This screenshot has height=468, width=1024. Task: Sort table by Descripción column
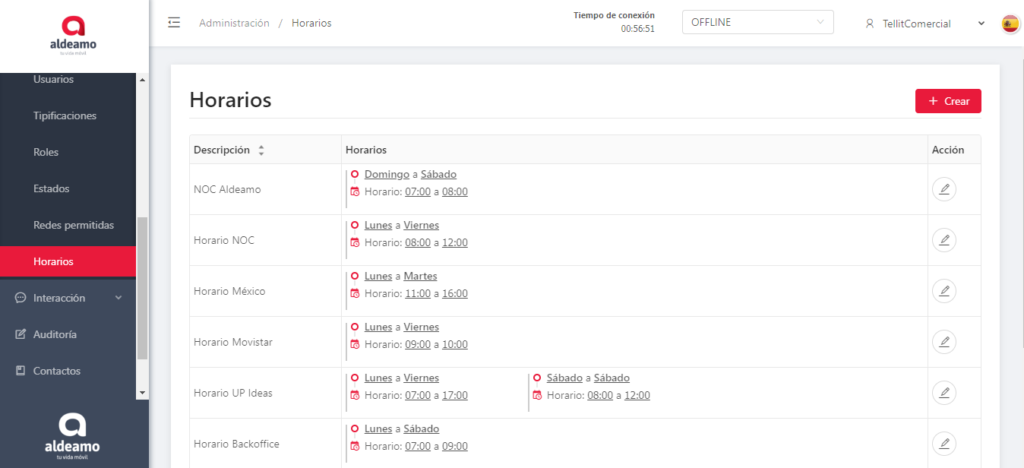(x=261, y=150)
